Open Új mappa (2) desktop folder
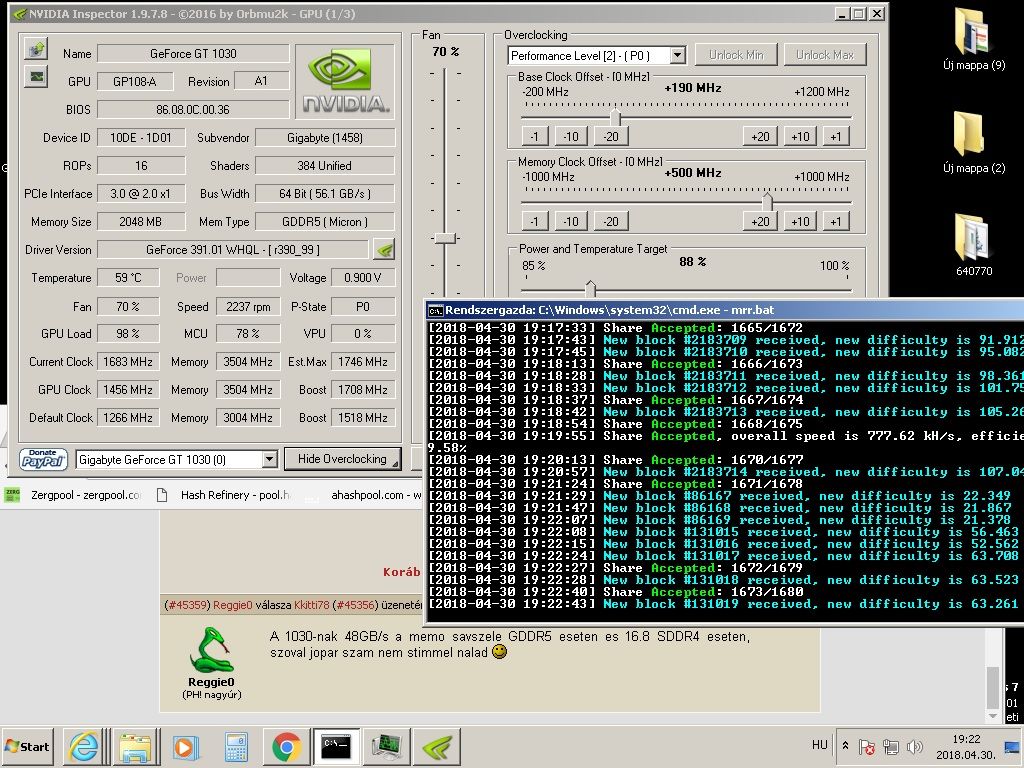 click(x=974, y=142)
